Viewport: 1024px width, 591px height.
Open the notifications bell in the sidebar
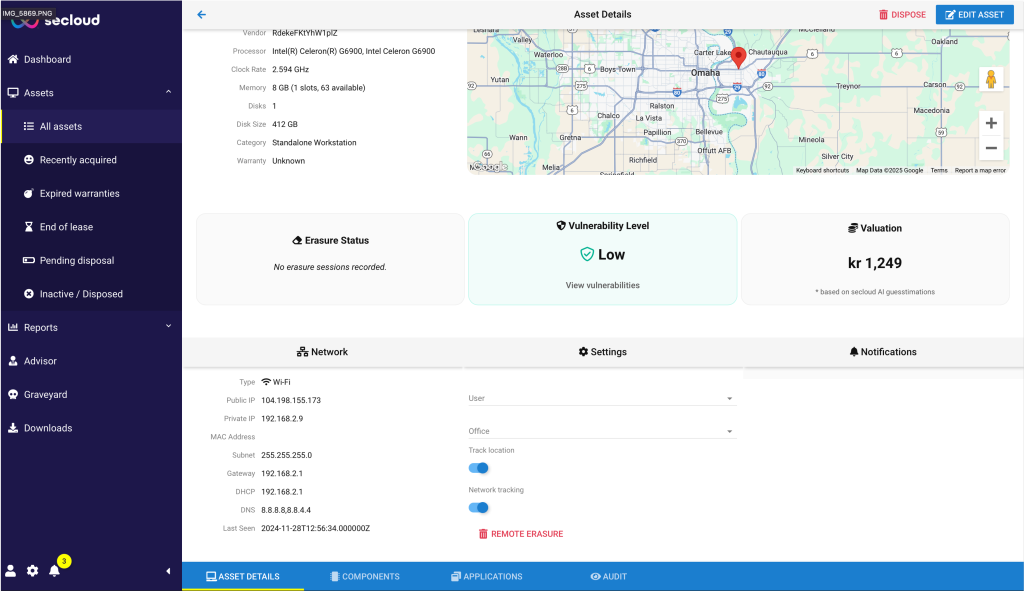pos(55,571)
